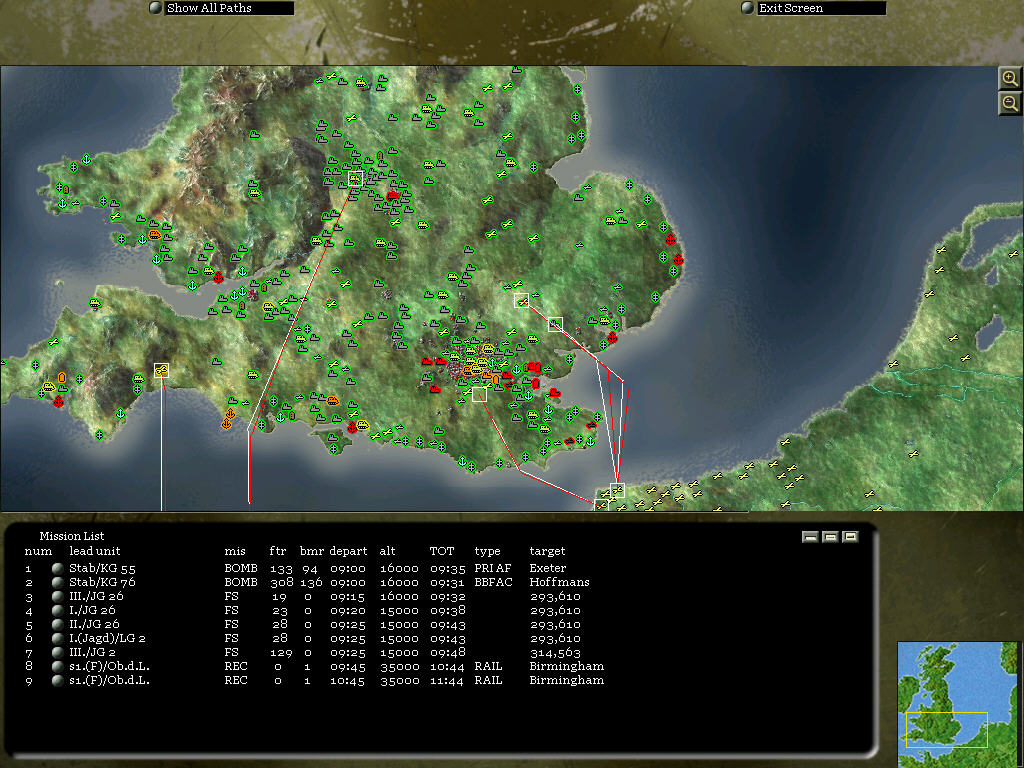Click lead unit name III./JG 2

pos(93,652)
